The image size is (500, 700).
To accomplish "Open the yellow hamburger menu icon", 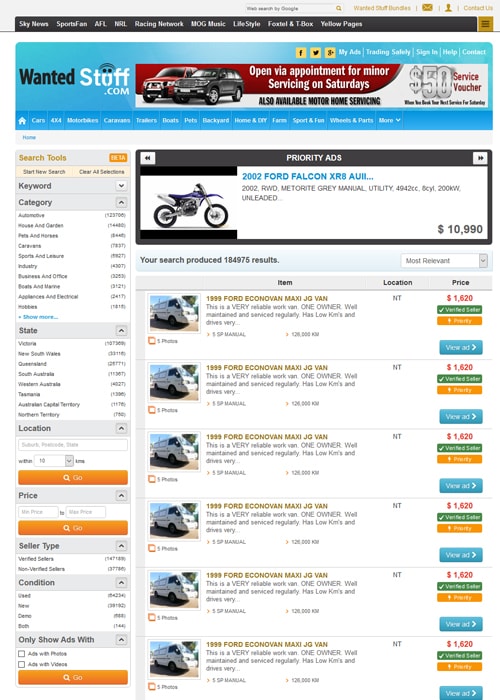I will [486, 24].
